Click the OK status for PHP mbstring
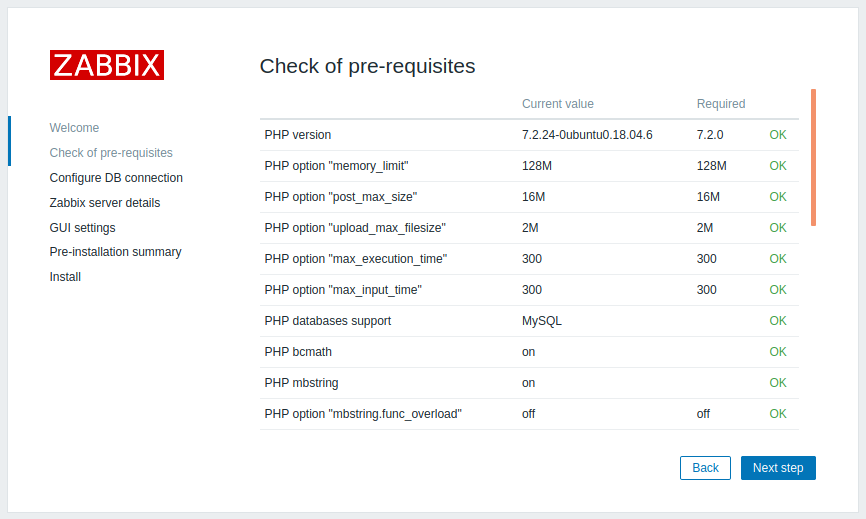The image size is (866, 519). click(778, 383)
